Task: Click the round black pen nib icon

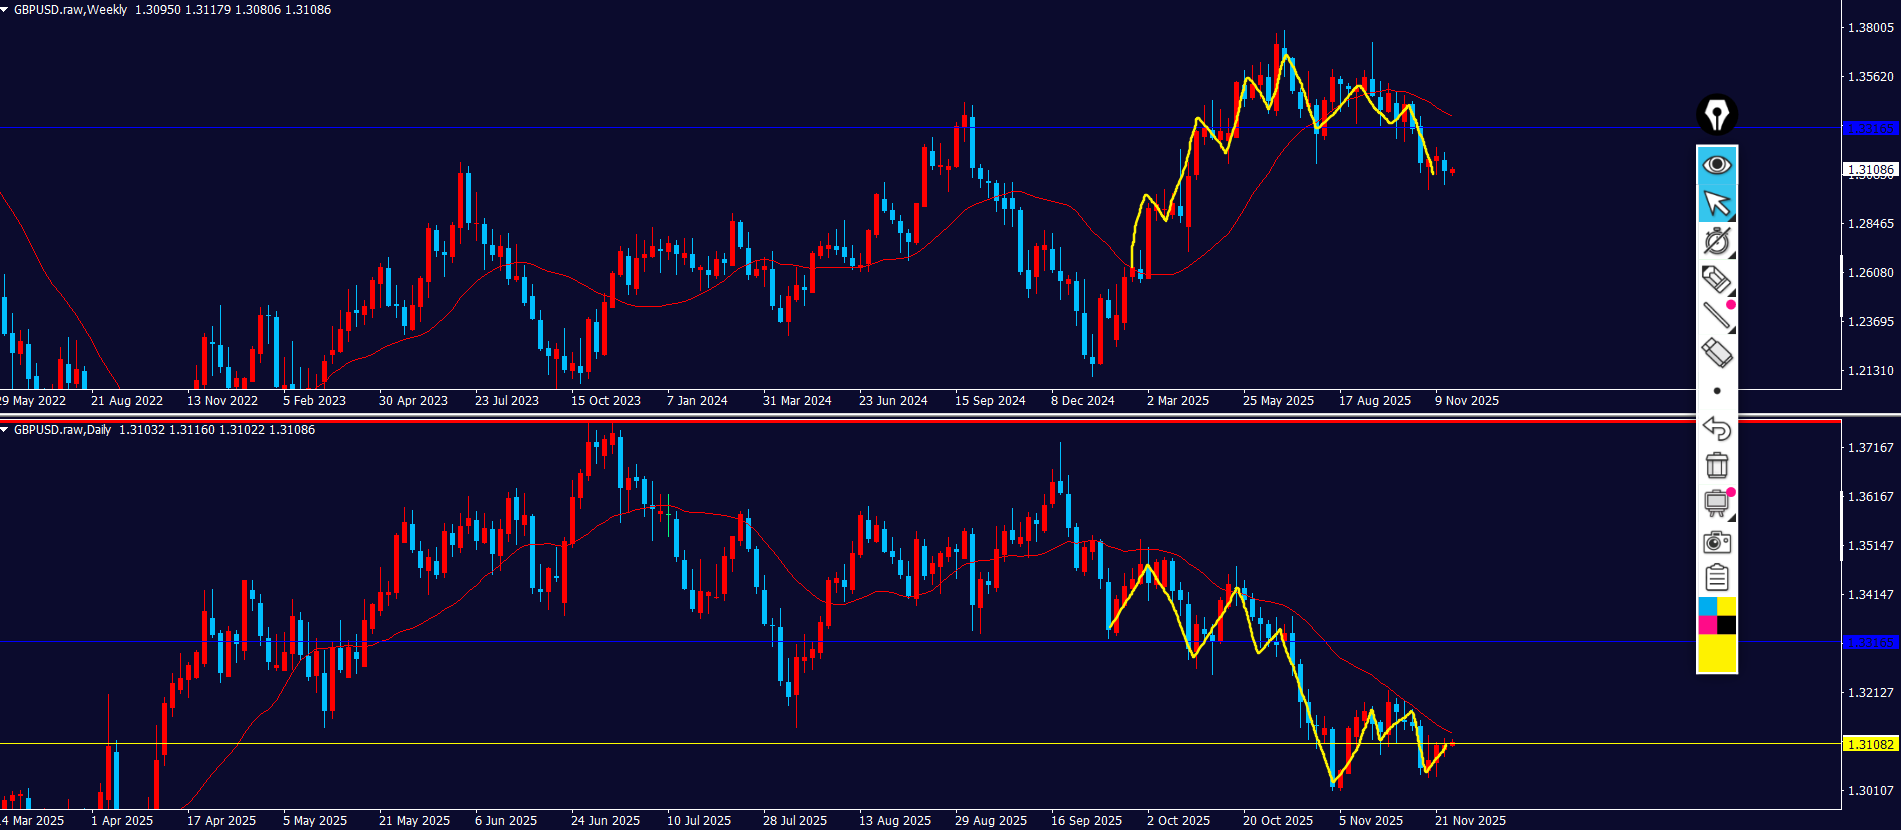Action: click(1716, 115)
